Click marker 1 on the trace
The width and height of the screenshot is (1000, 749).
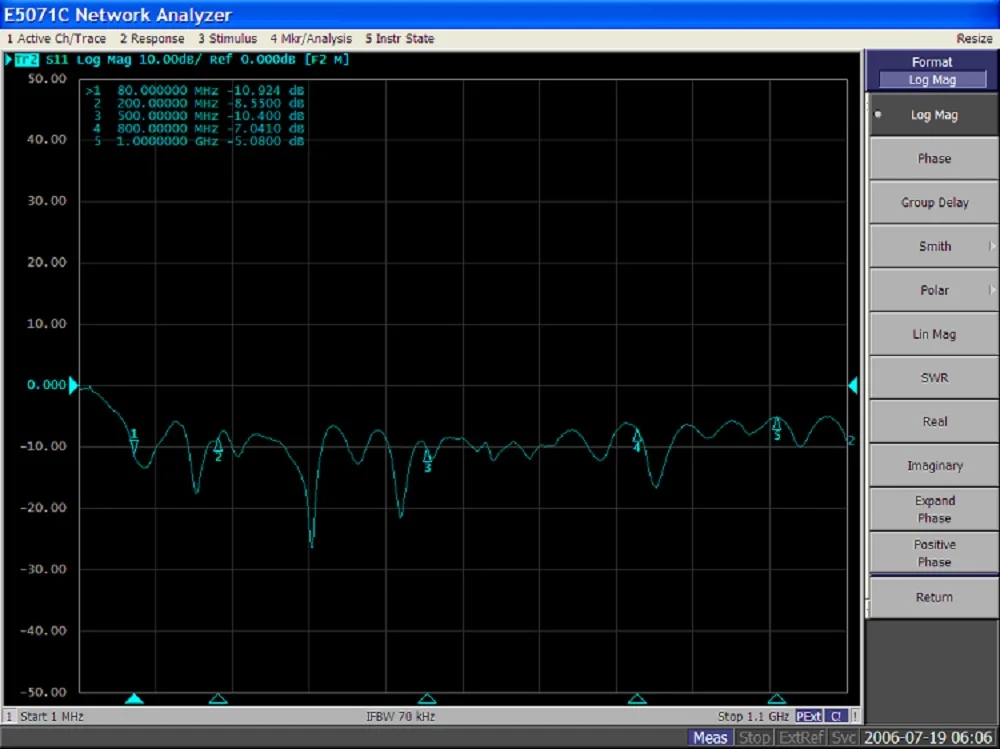click(x=134, y=440)
